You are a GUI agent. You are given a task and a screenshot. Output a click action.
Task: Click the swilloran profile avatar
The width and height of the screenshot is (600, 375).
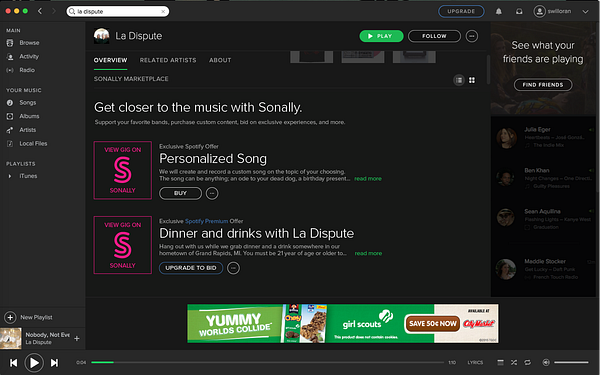pos(540,11)
